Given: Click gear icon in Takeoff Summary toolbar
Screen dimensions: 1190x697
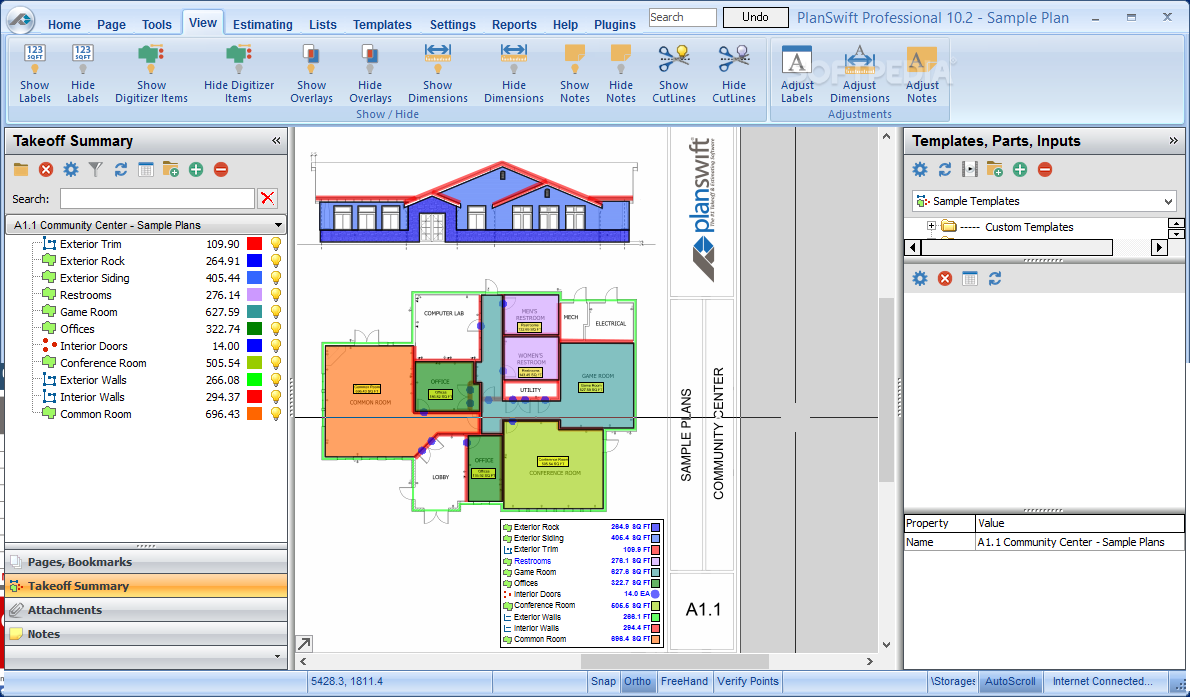Looking at the screenshot, I should [71, 170].
